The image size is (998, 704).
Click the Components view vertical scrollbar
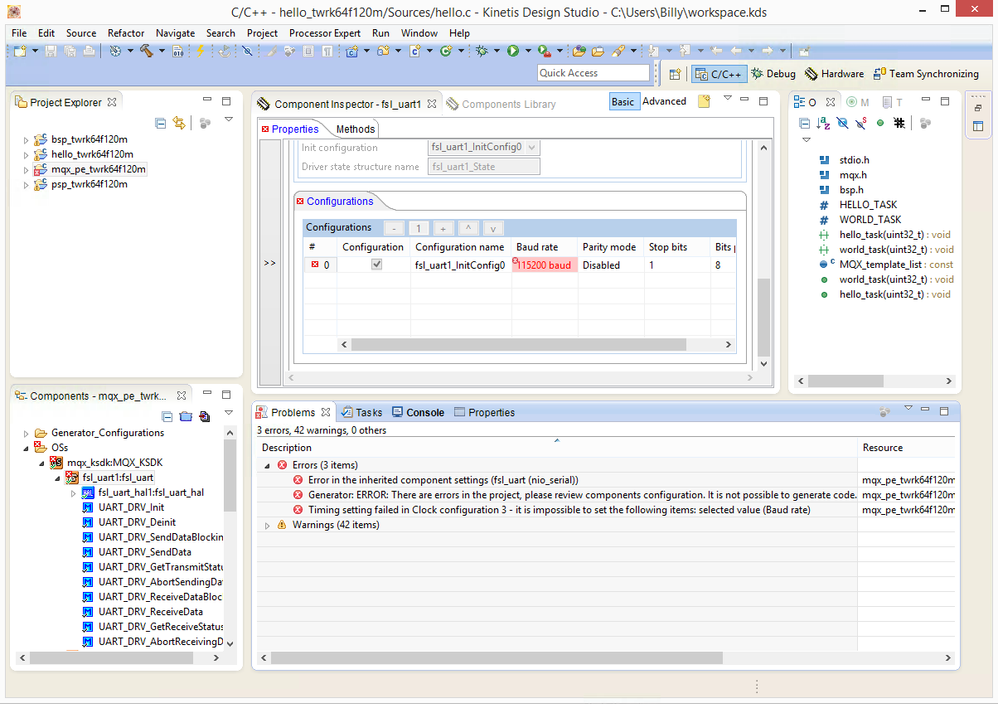230,475
